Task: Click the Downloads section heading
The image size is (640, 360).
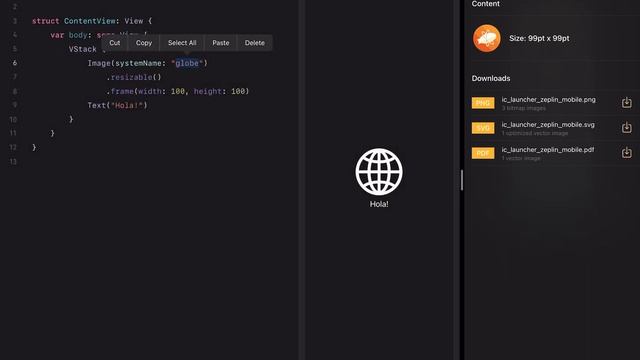Action: 491,78
